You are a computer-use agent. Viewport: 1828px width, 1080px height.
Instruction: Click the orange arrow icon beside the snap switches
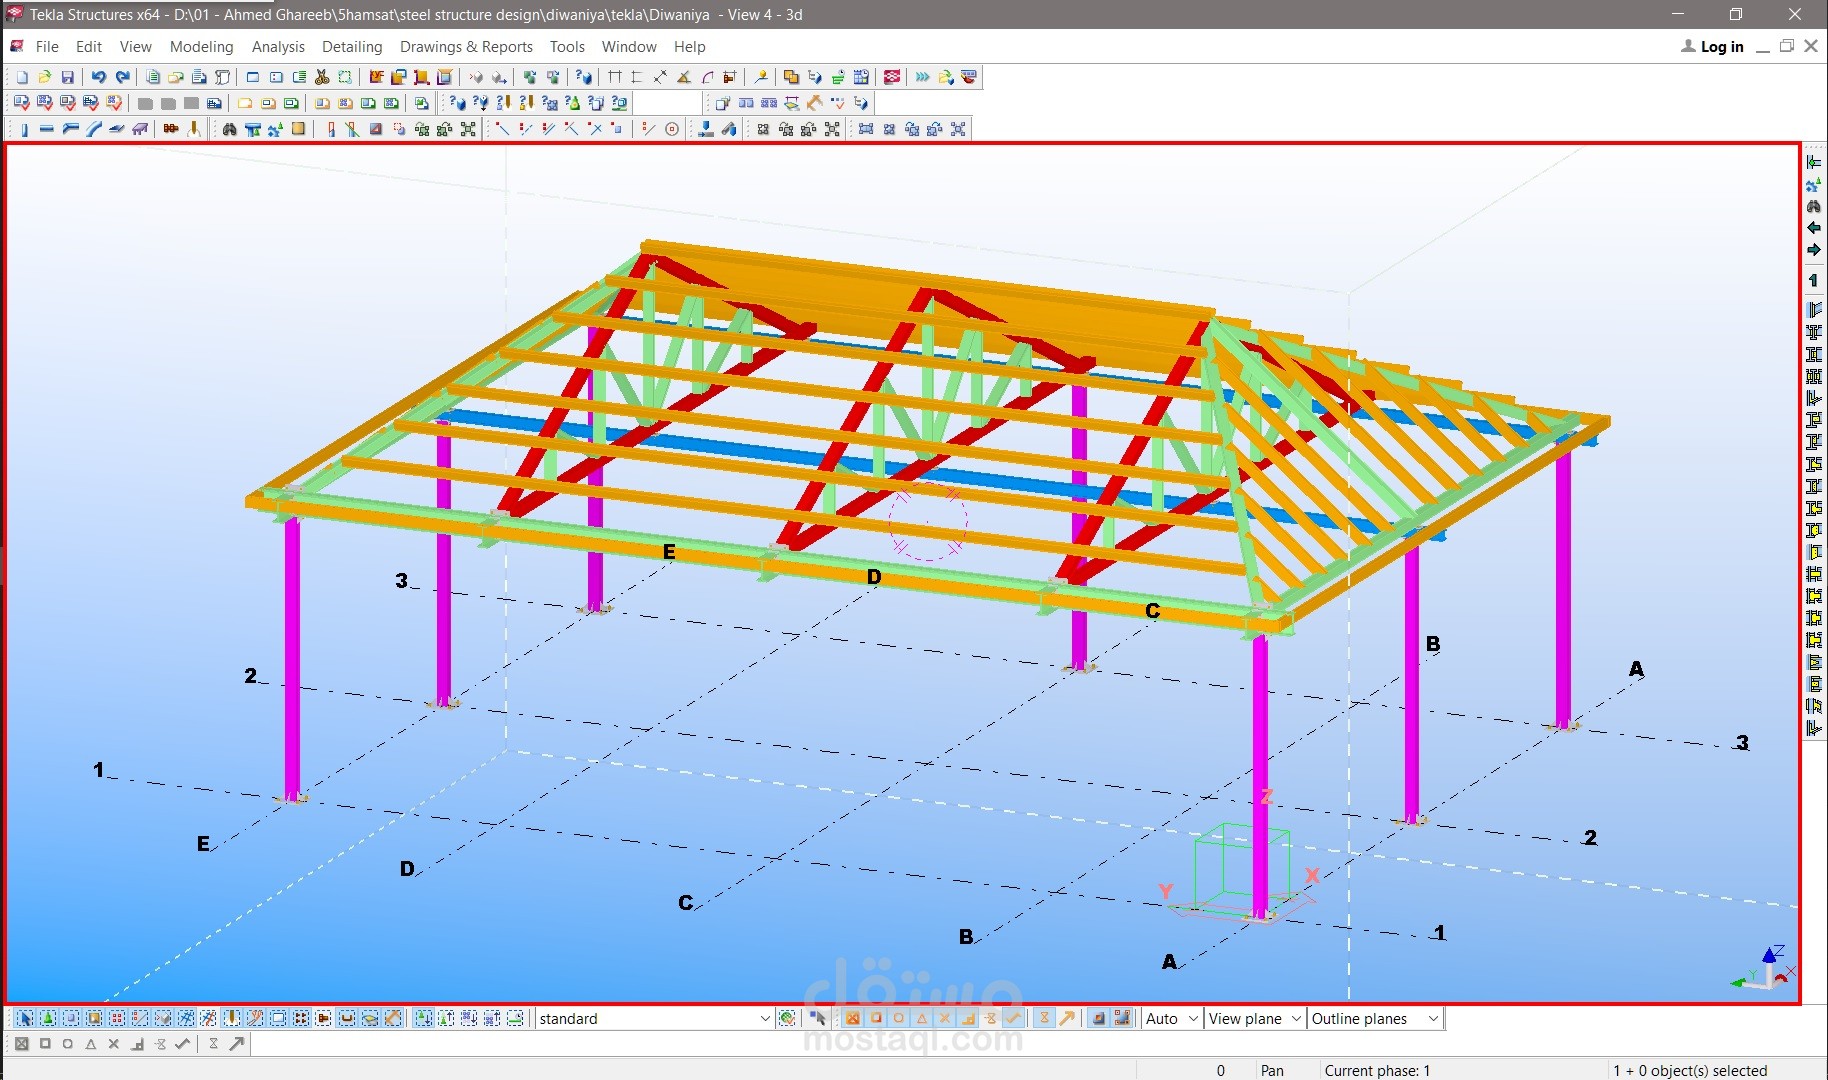point(1067,1018)
